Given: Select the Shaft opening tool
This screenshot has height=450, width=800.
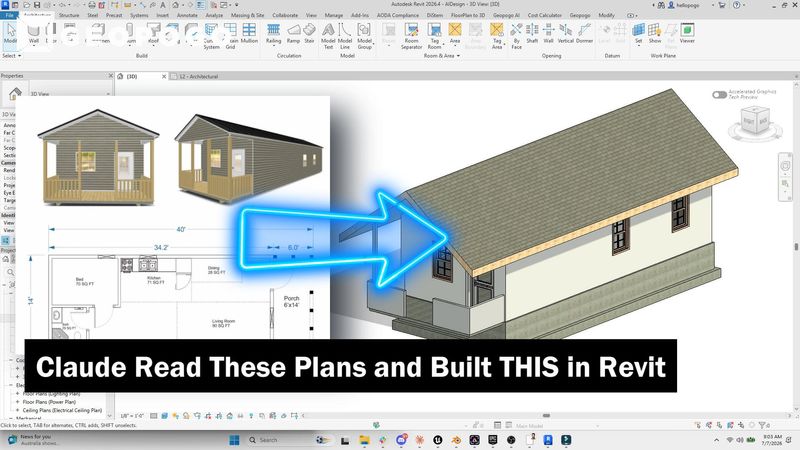Looking at the screenshot, I should tap(532, 33).
